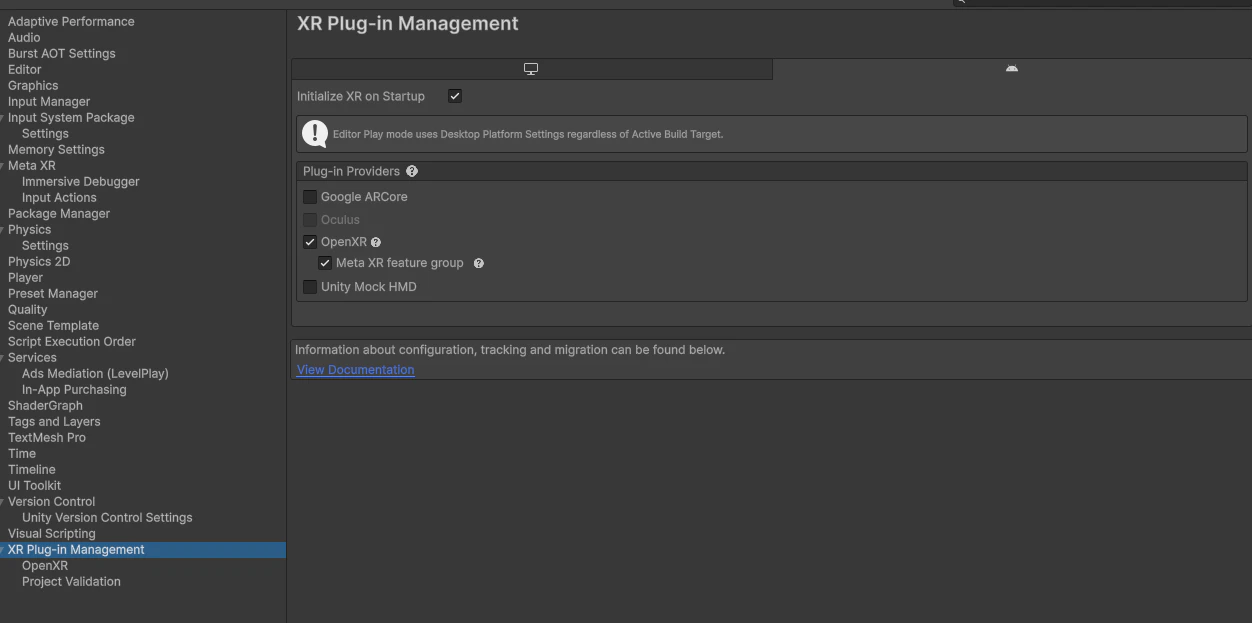Open Script Execution Order
This screenshot has height=623, width=1252.
[72, 341]
